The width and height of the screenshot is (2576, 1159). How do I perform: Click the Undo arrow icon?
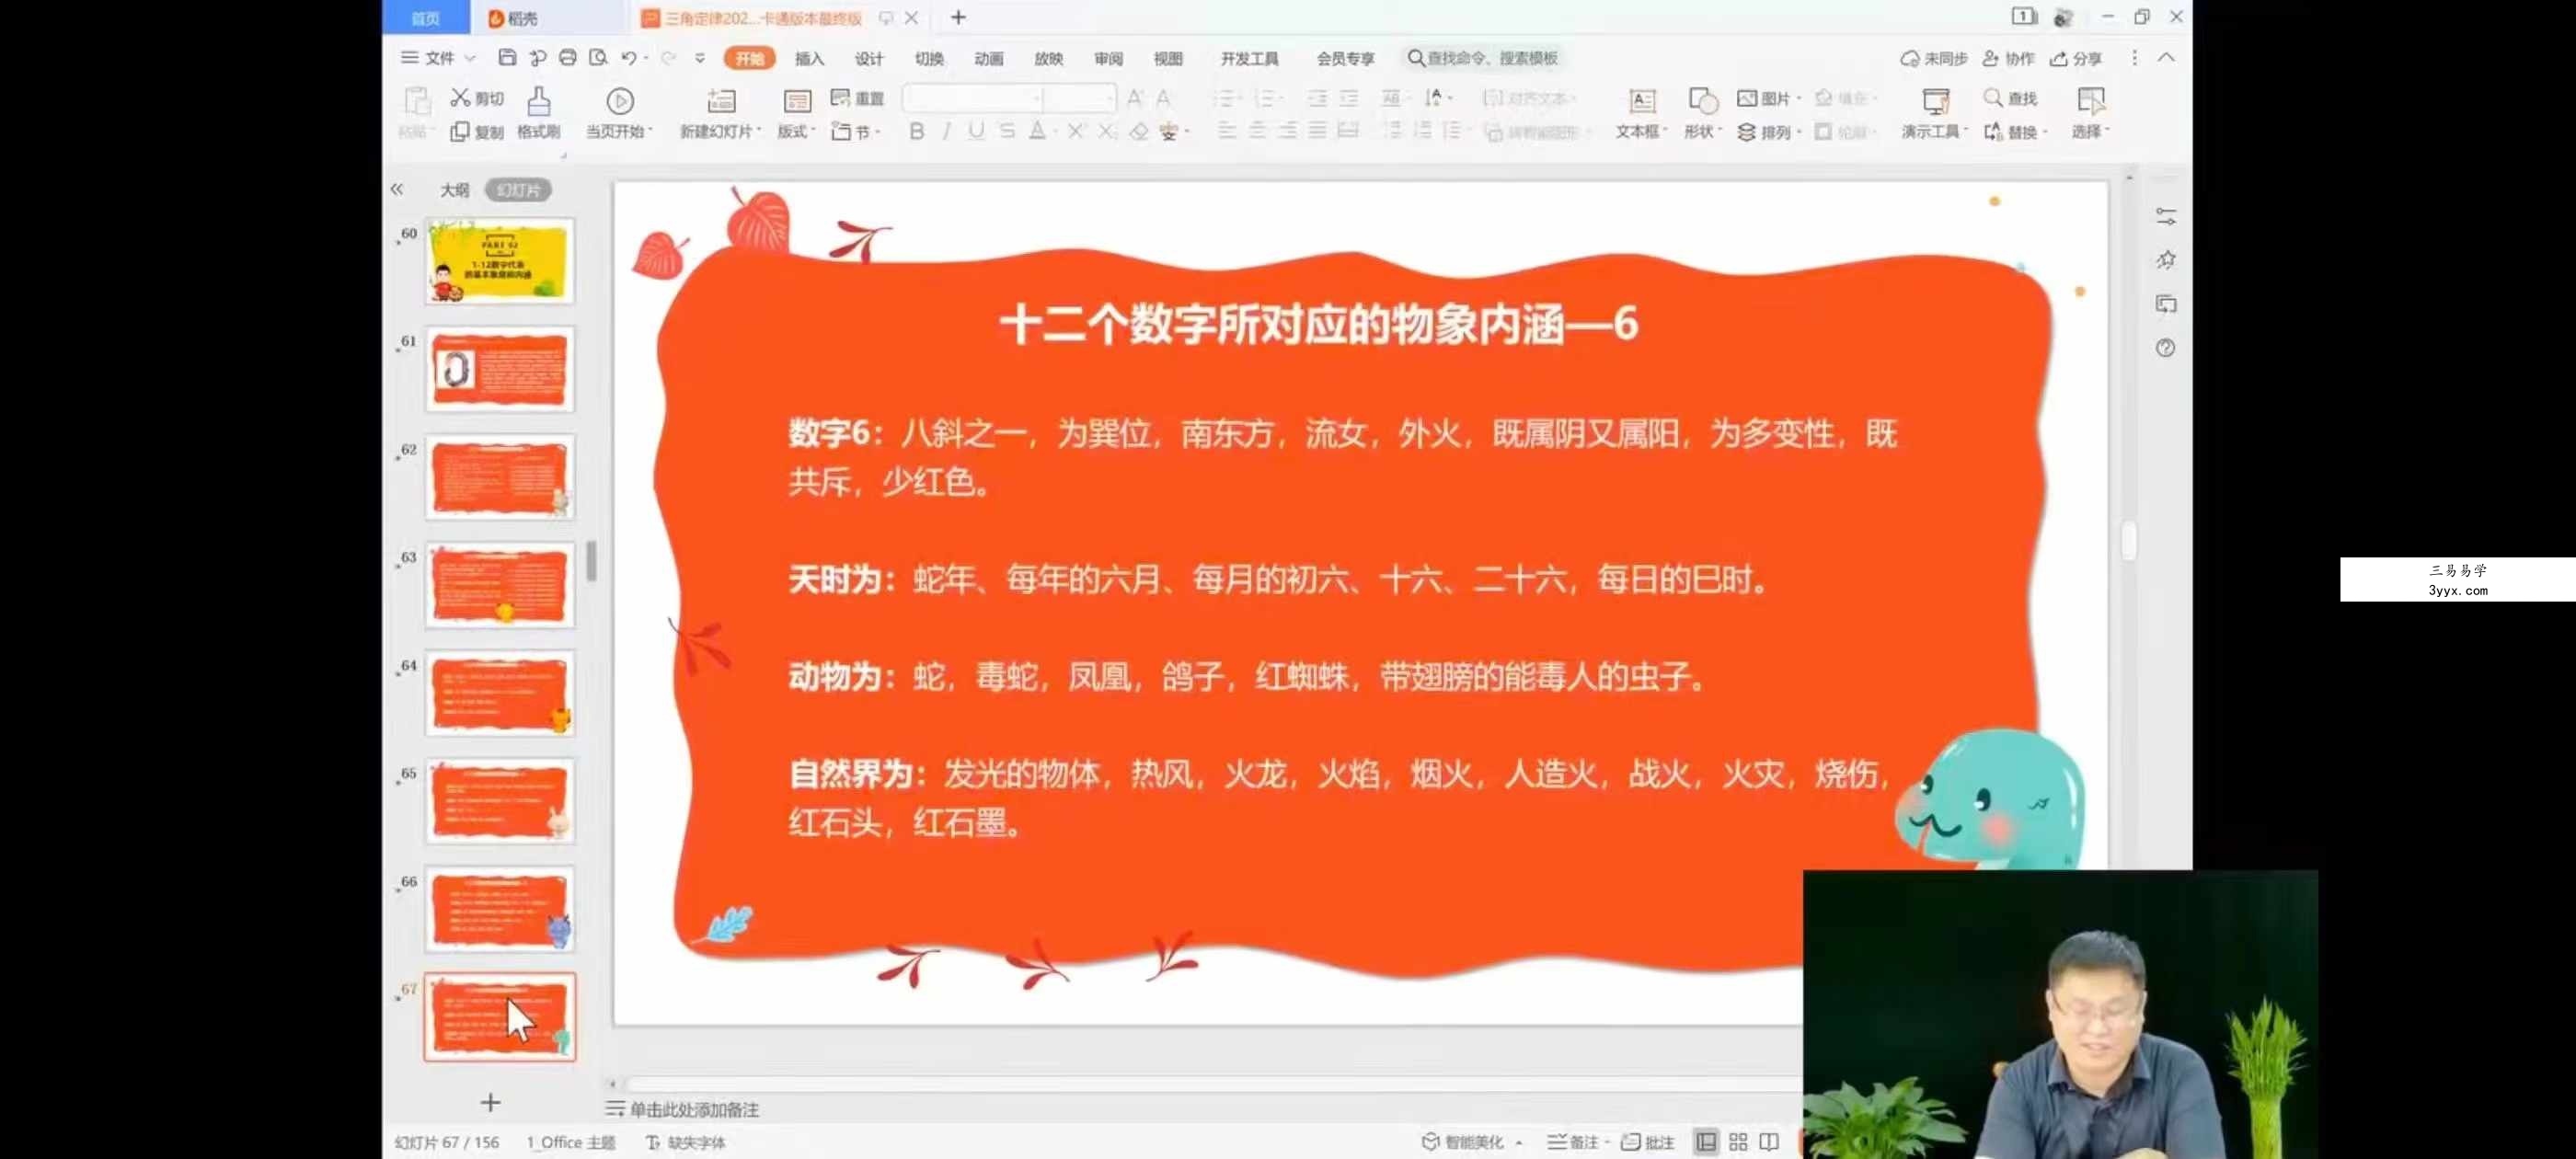[628, 57]
